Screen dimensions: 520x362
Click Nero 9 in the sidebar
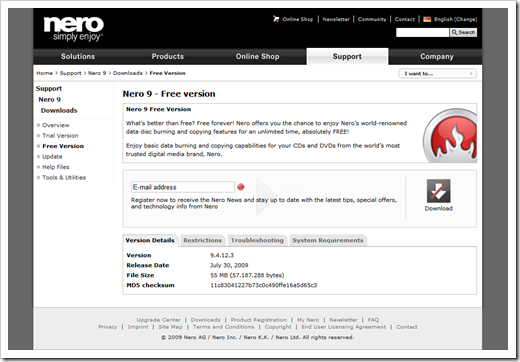point(50,99)
